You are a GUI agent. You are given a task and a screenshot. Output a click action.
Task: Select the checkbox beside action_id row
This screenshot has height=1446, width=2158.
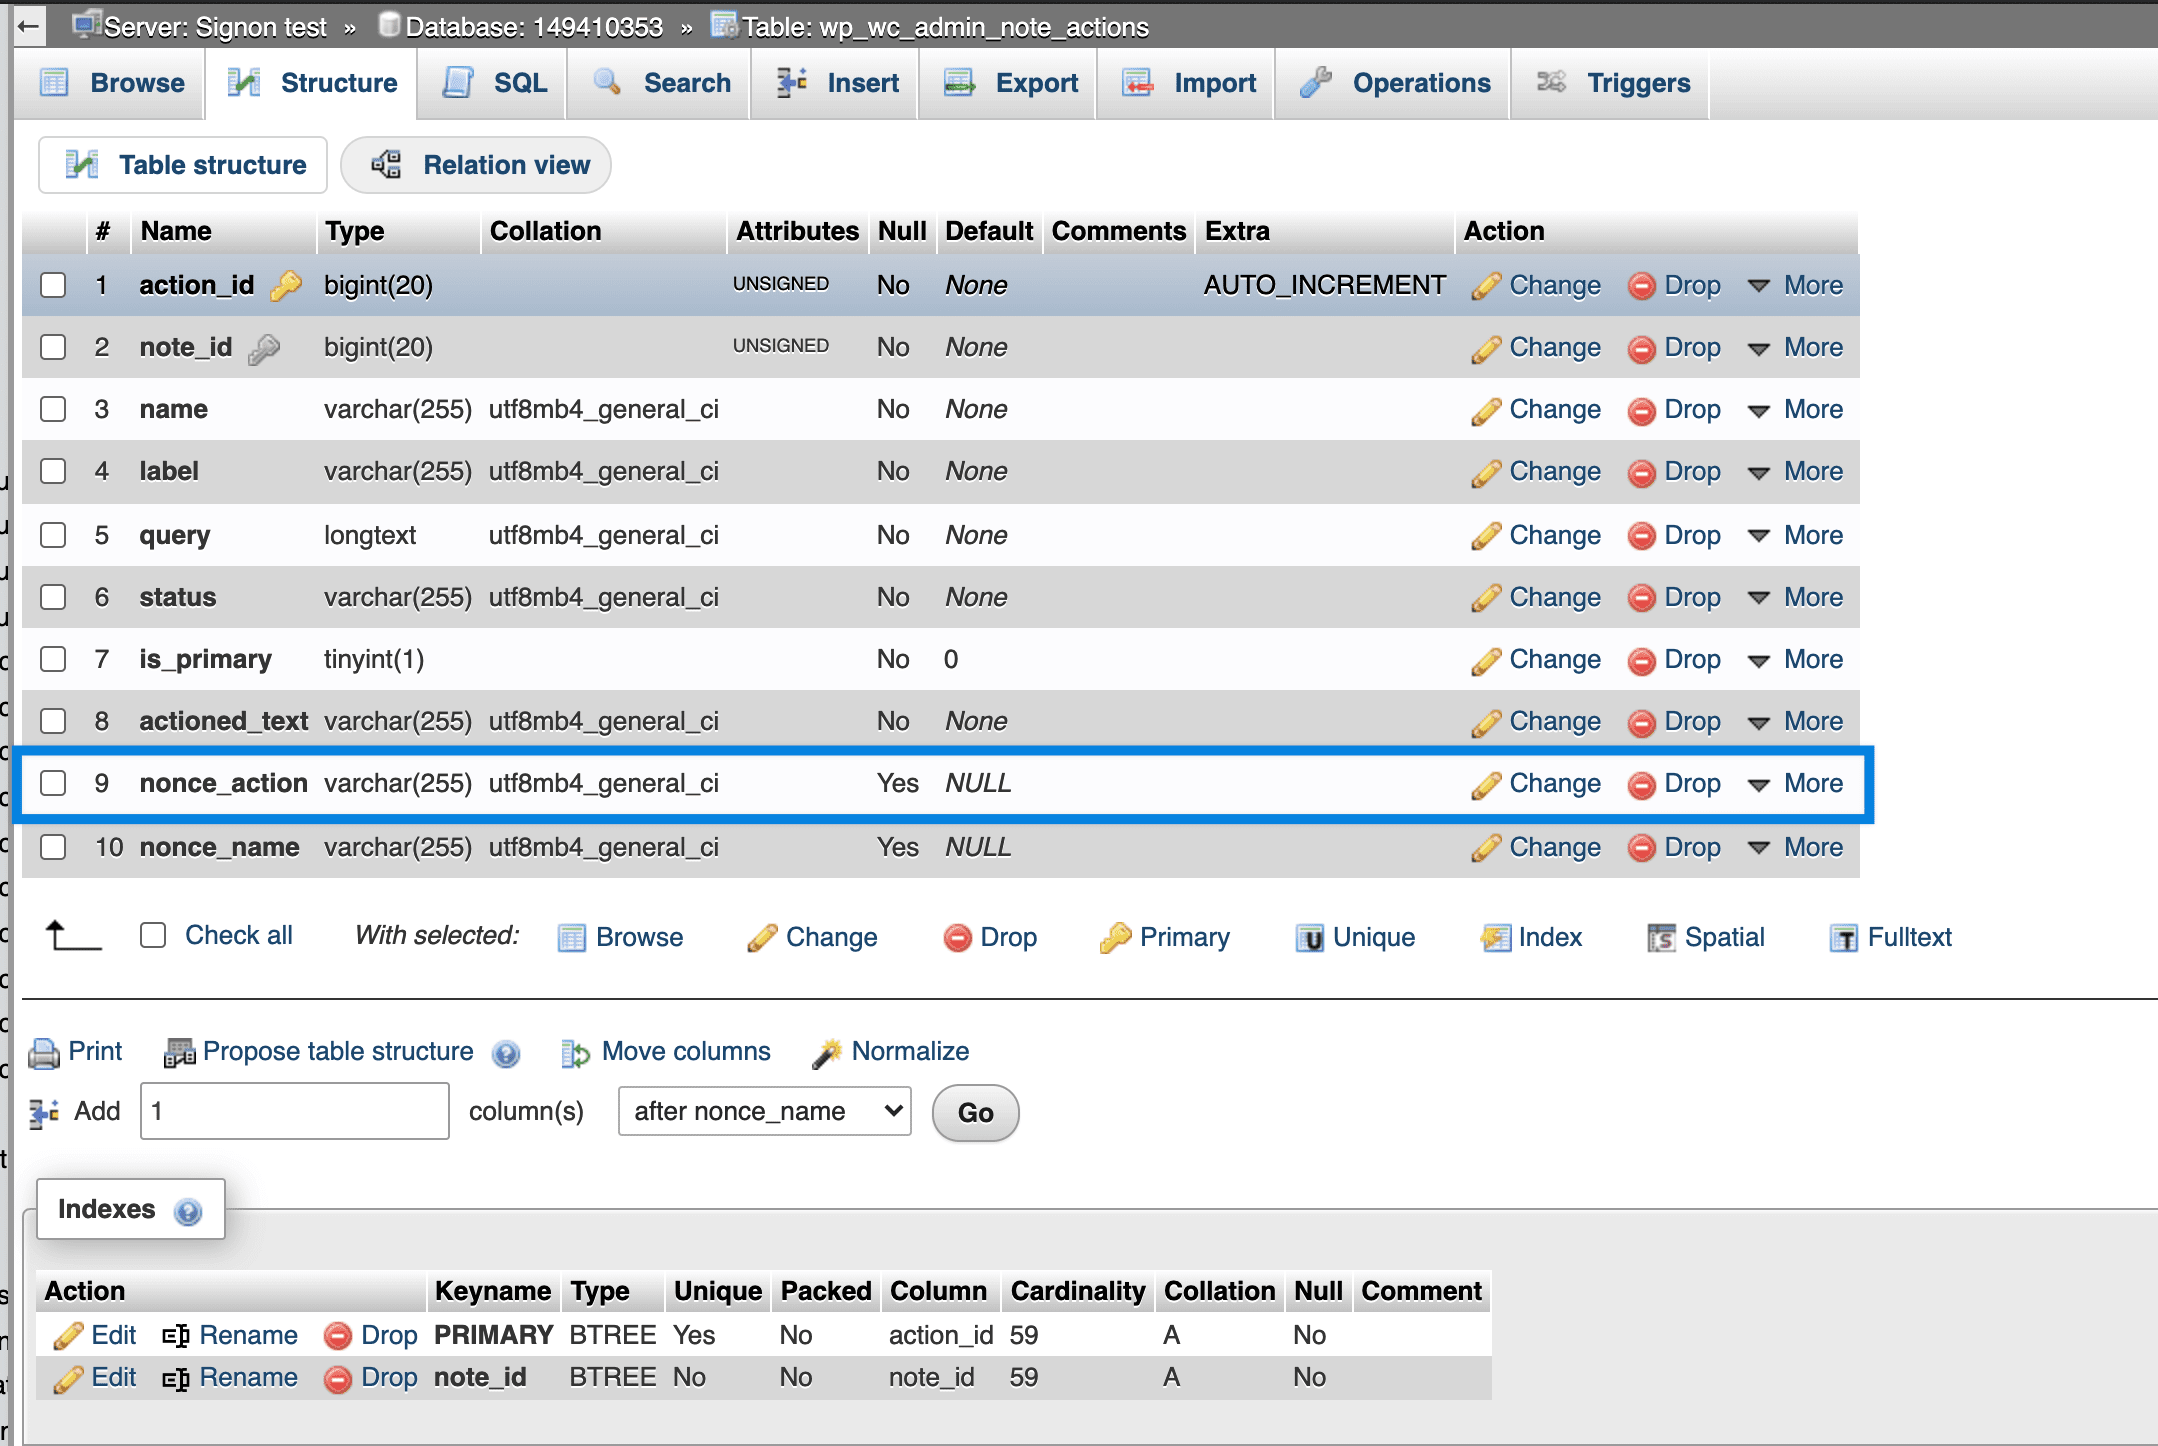pos(53,285)
